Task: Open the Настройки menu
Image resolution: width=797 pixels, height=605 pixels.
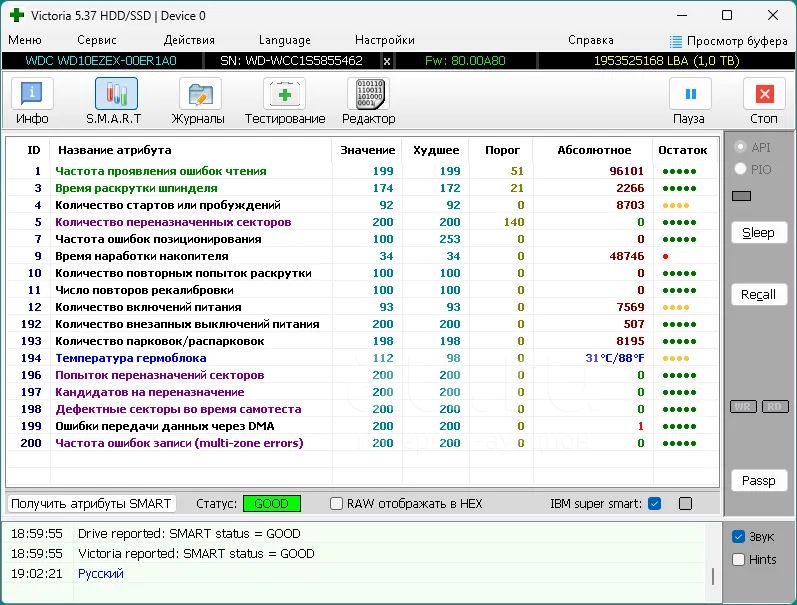Action: click(385, 40)
